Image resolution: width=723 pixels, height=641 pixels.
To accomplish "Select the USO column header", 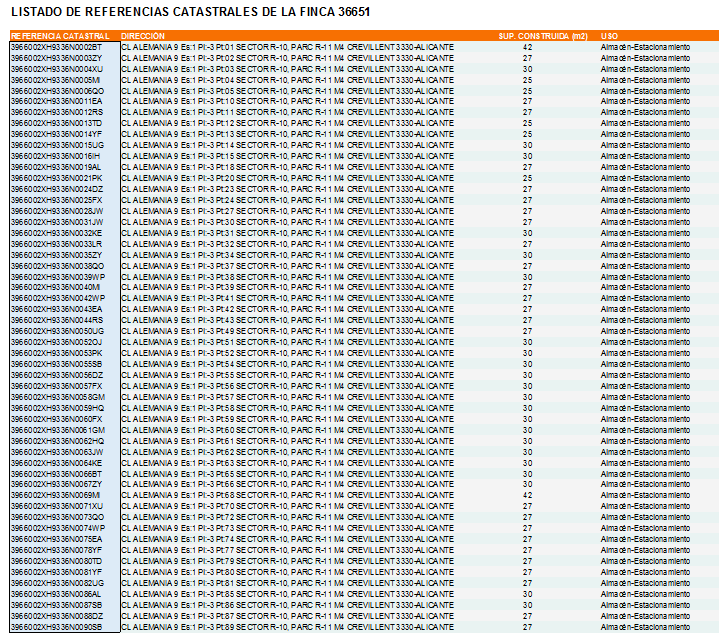I will (x=609, y=35).
